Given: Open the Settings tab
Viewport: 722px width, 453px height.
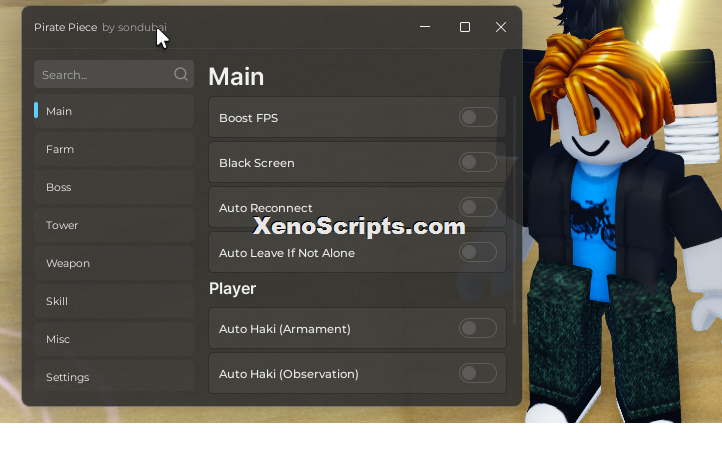Looking at the screenshot, I should tap(114, 376).
